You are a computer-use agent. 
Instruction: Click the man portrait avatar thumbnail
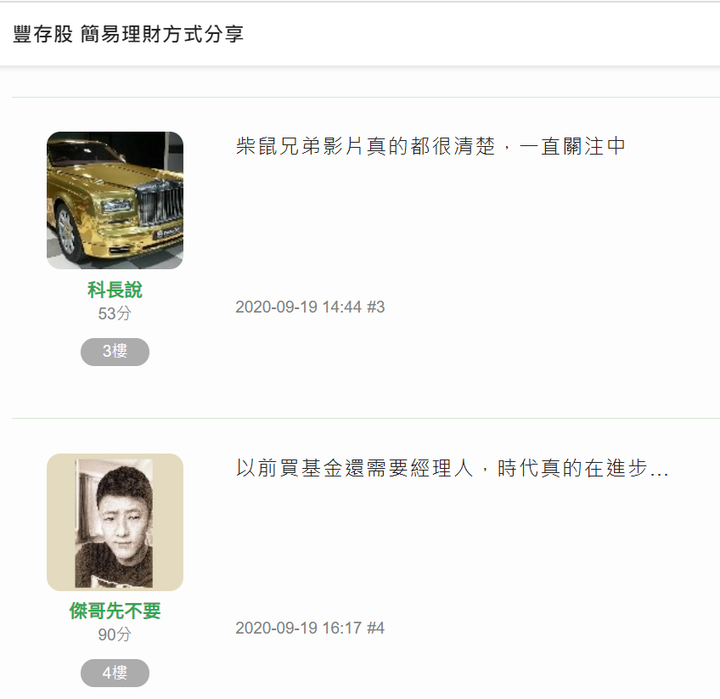[x=115, y=522]
